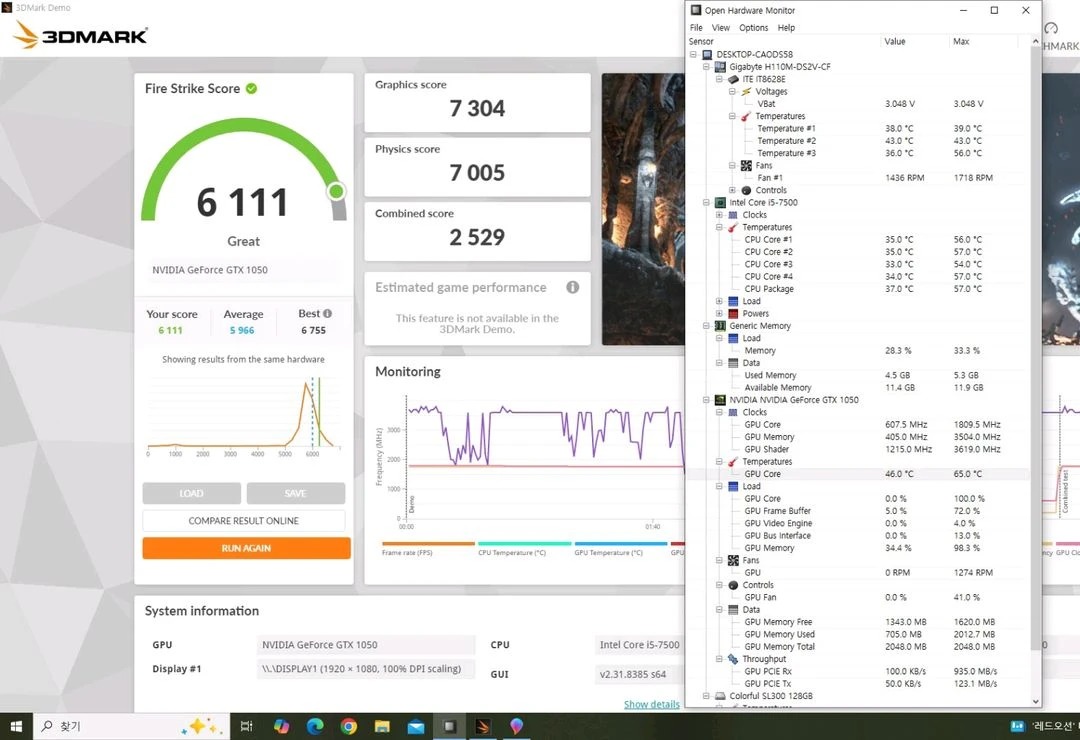
Task: Click the Gigabyte H110M-DS2V-CF mainboard icon
Action: [x=720, y=67]
